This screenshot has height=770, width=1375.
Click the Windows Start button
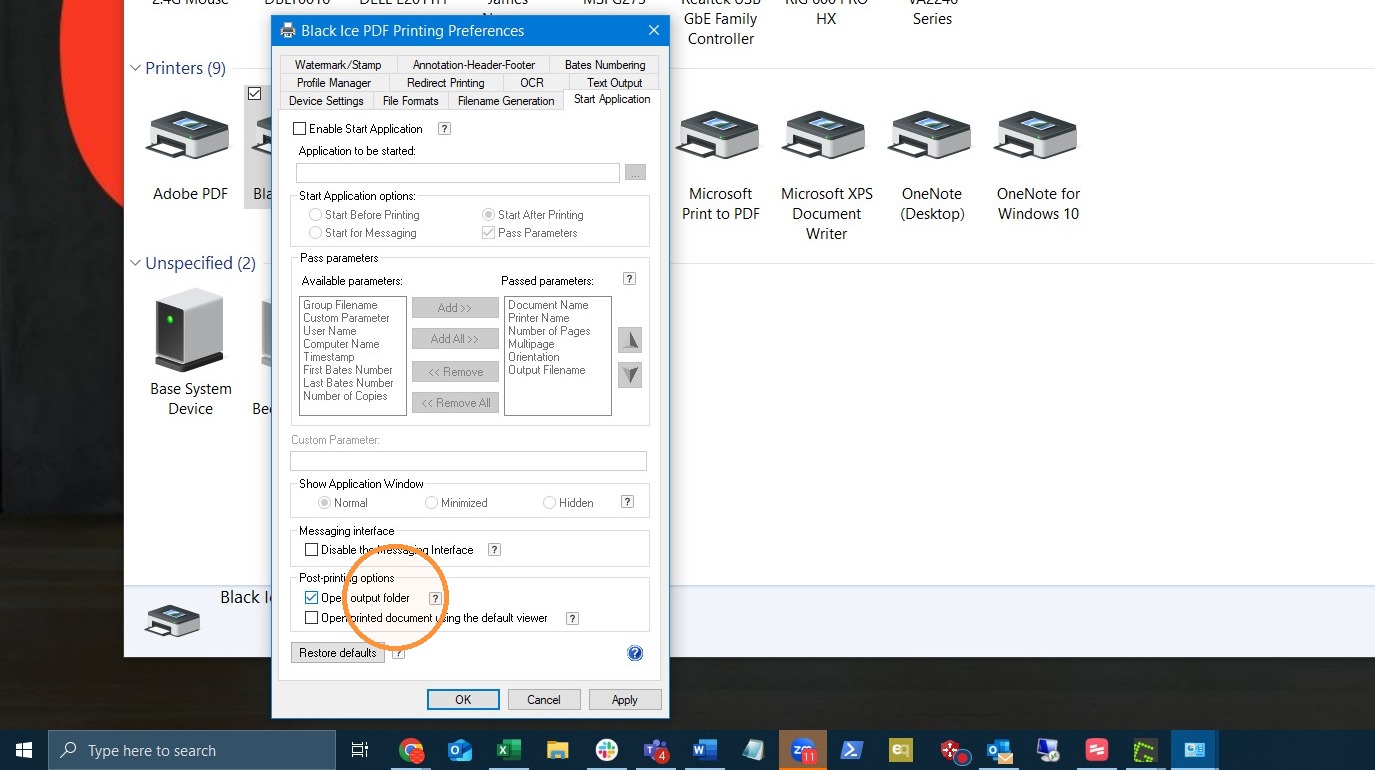(x=24, y=750)
